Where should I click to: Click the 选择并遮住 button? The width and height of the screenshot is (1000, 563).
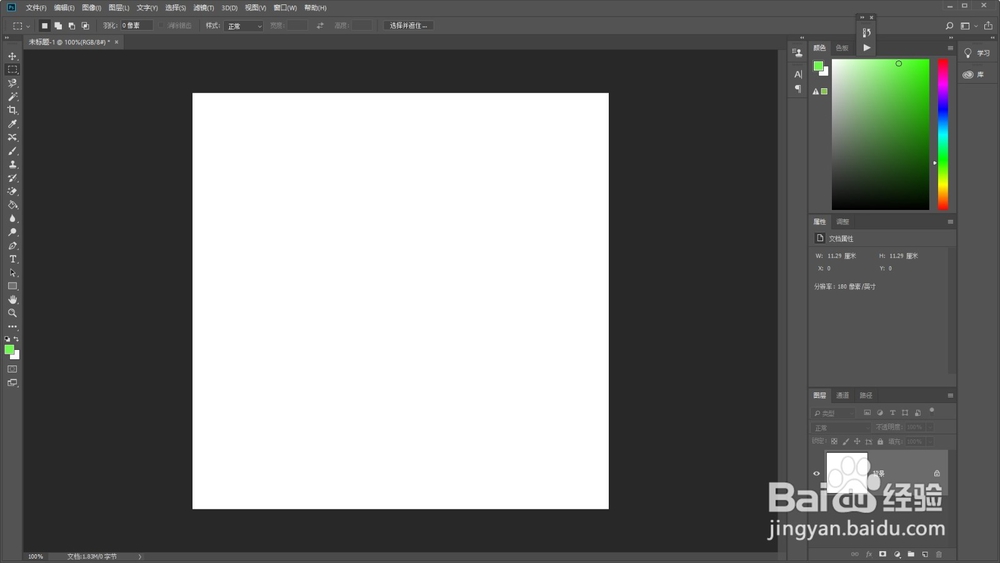click(408, 26)
